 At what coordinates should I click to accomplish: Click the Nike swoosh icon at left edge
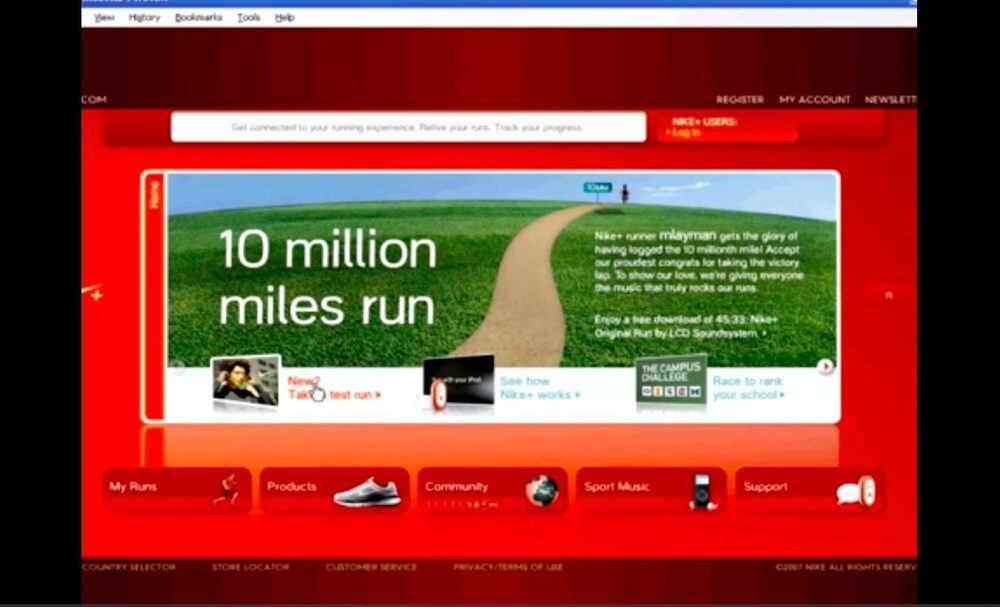[93, 294]
